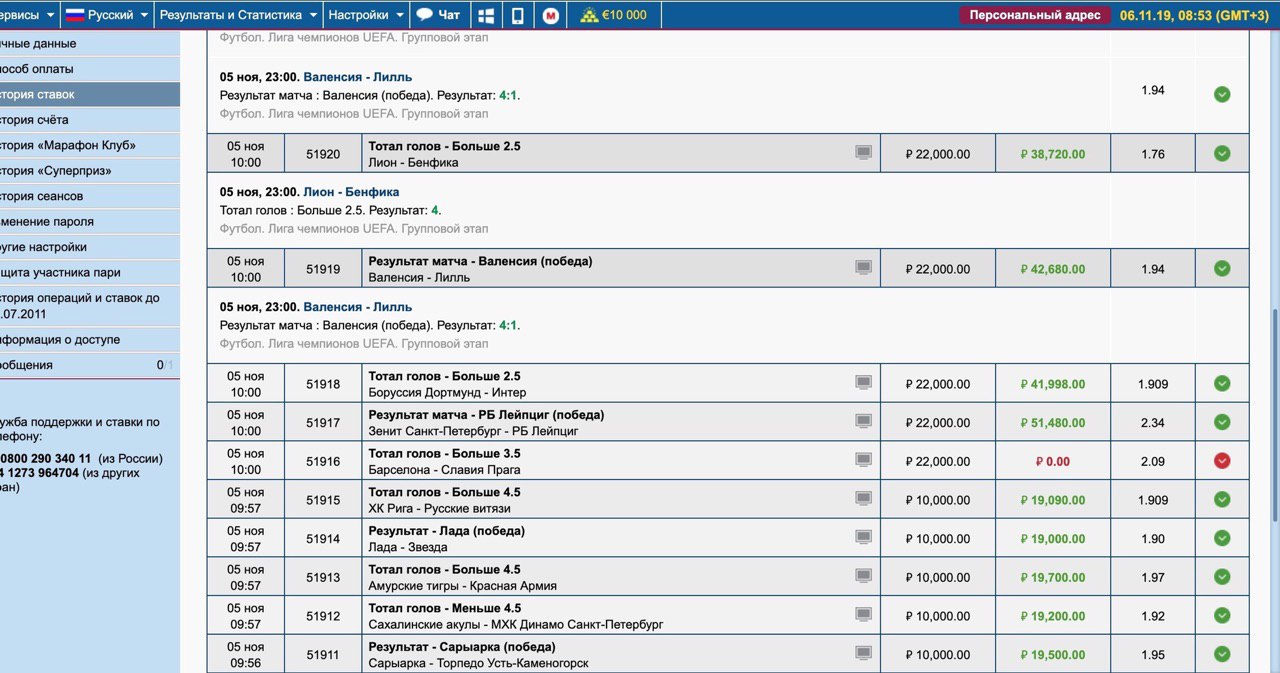This screenshot has height=673, width=1280.
Task: Click red lost status icon for bet 51916
Action: [x=1221, y=461]
